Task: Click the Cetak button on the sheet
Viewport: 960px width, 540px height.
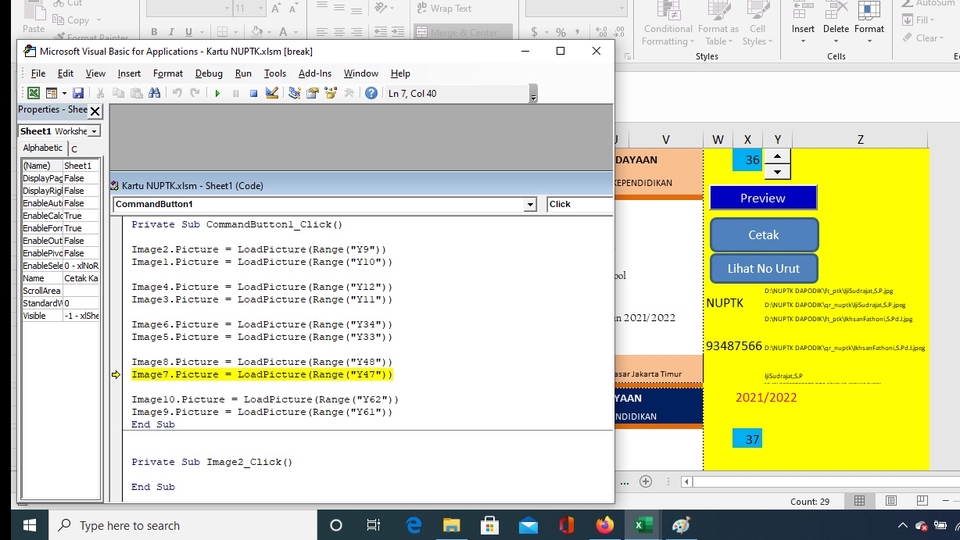Action: [x=763, y=235]
